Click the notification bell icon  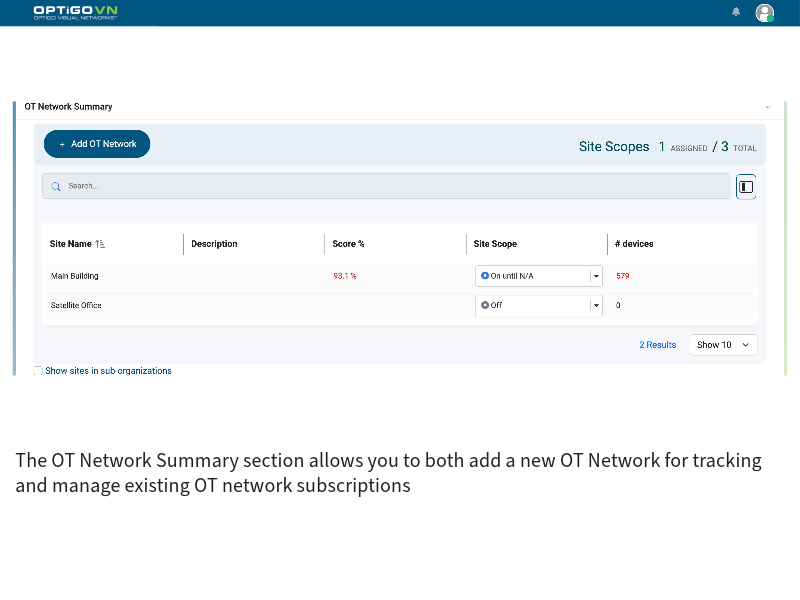click(736, 12)
